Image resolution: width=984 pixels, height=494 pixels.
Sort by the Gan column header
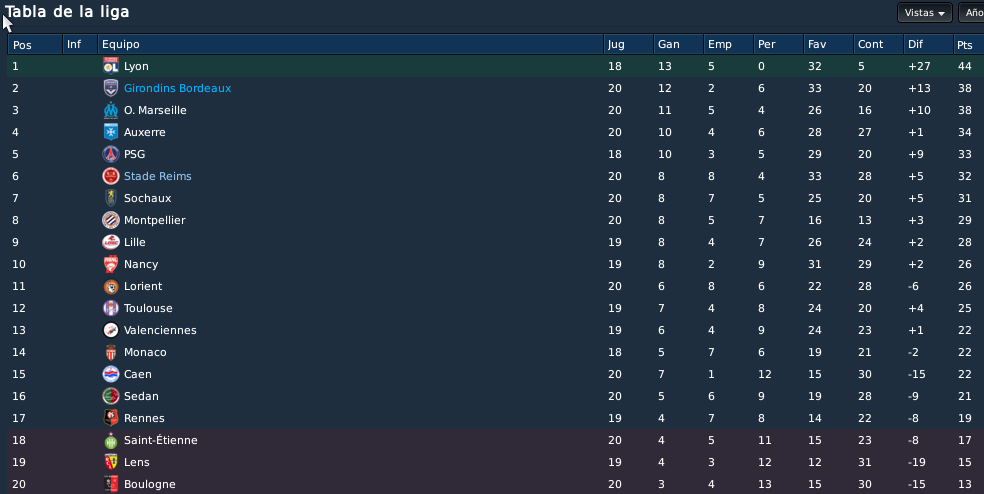pos(678,45)
